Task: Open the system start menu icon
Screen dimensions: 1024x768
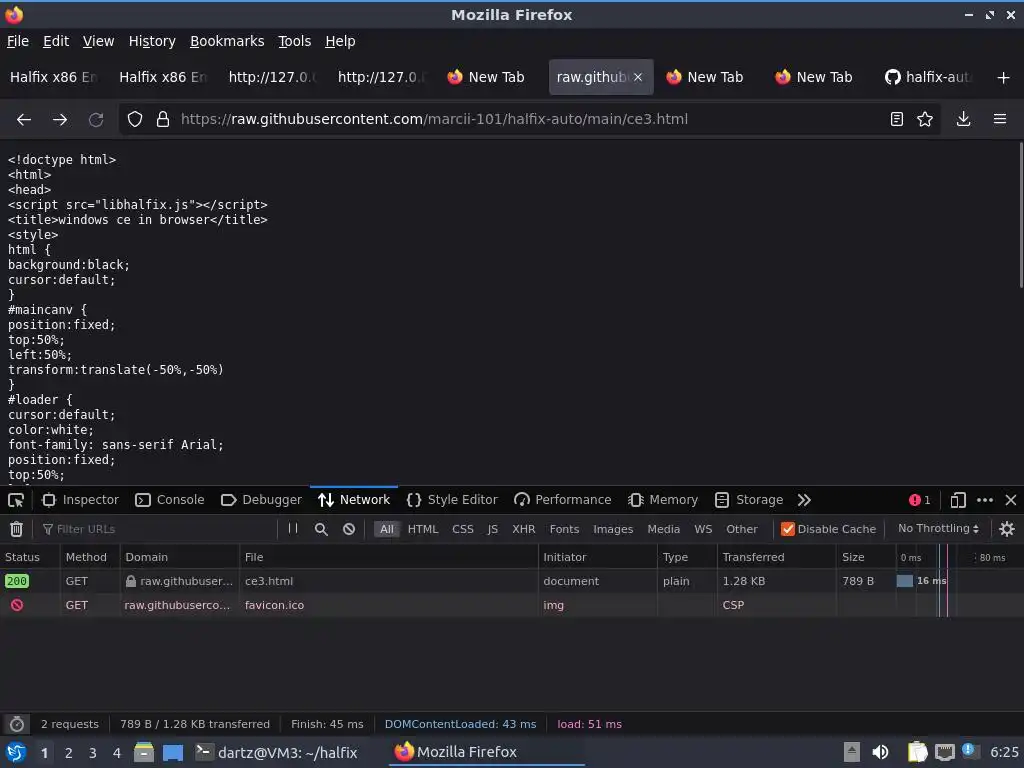Action: (x=16, y=752)
